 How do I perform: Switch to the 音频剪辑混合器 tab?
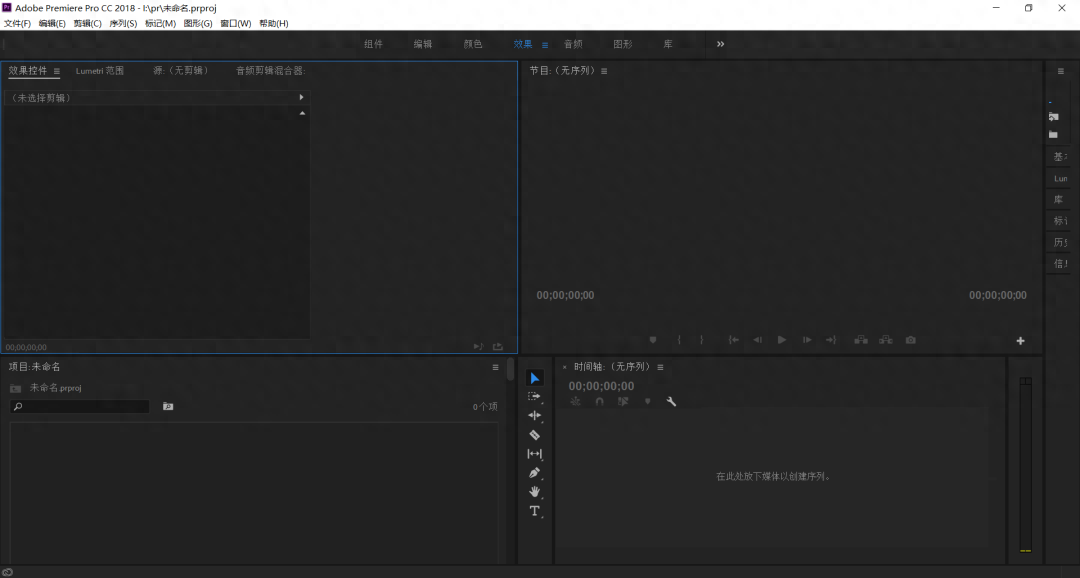tap(271, 71)
